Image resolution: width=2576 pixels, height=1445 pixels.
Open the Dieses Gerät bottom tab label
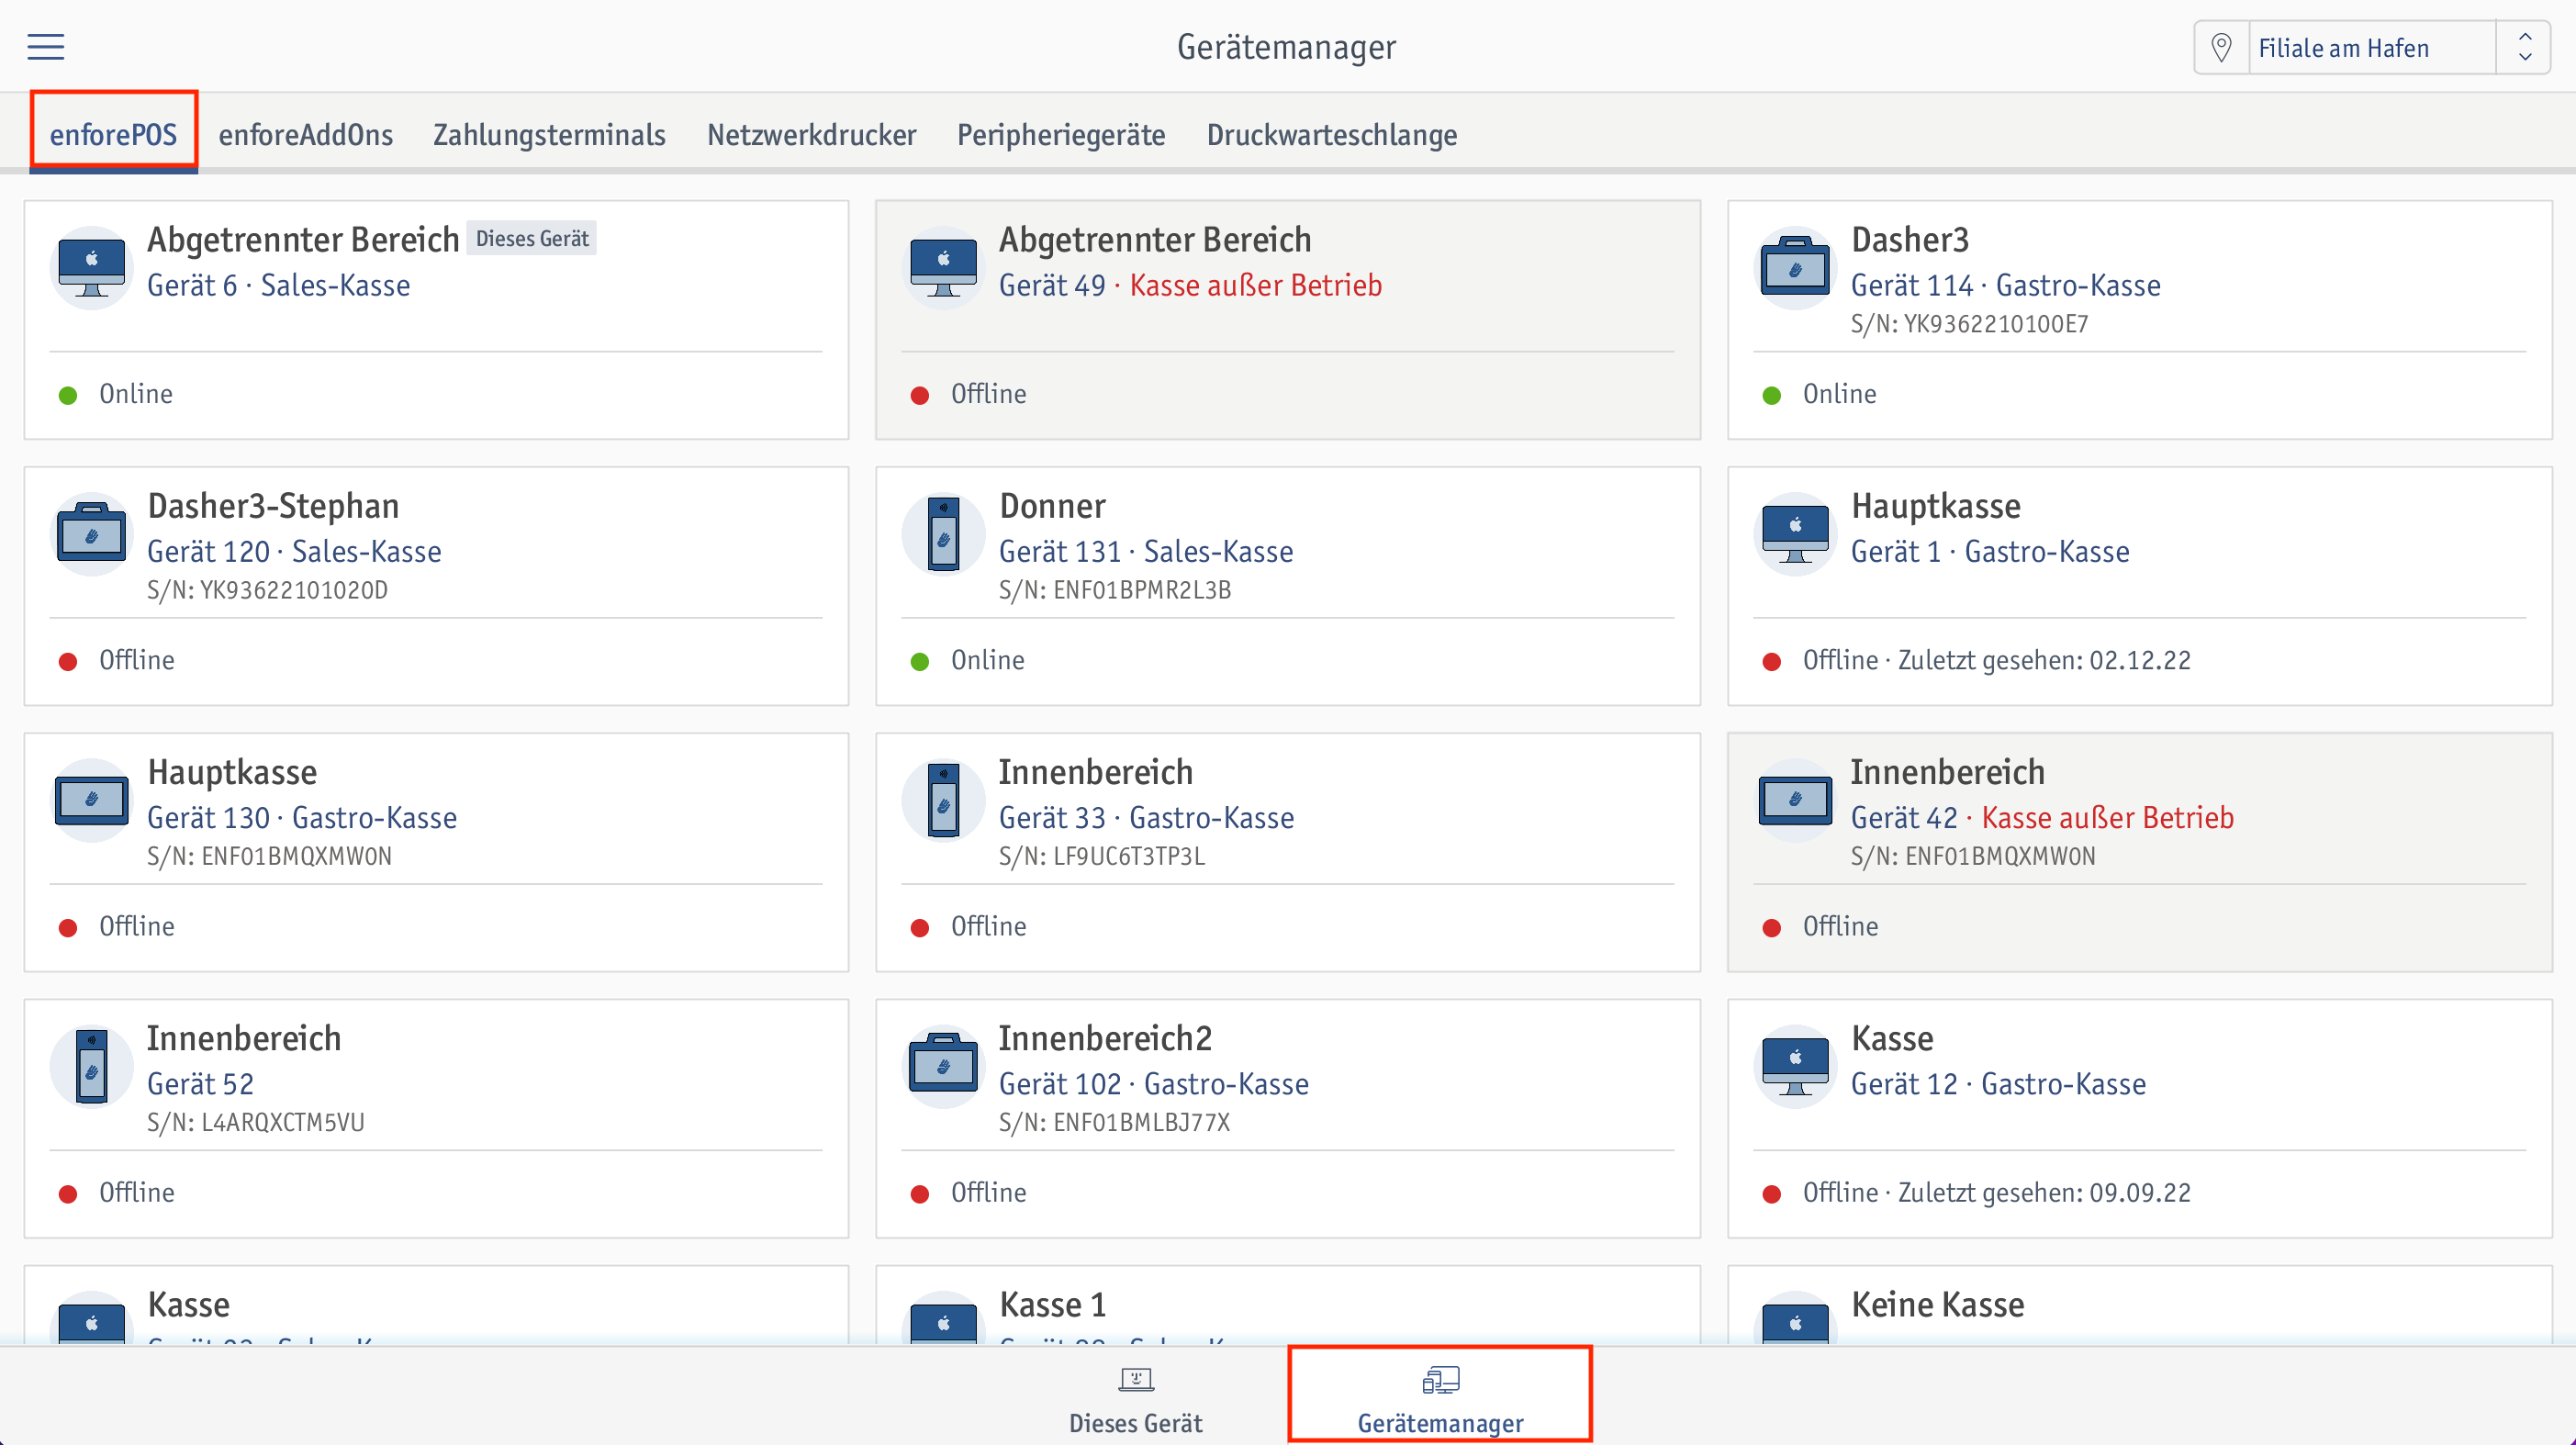pos(1135,1422)
